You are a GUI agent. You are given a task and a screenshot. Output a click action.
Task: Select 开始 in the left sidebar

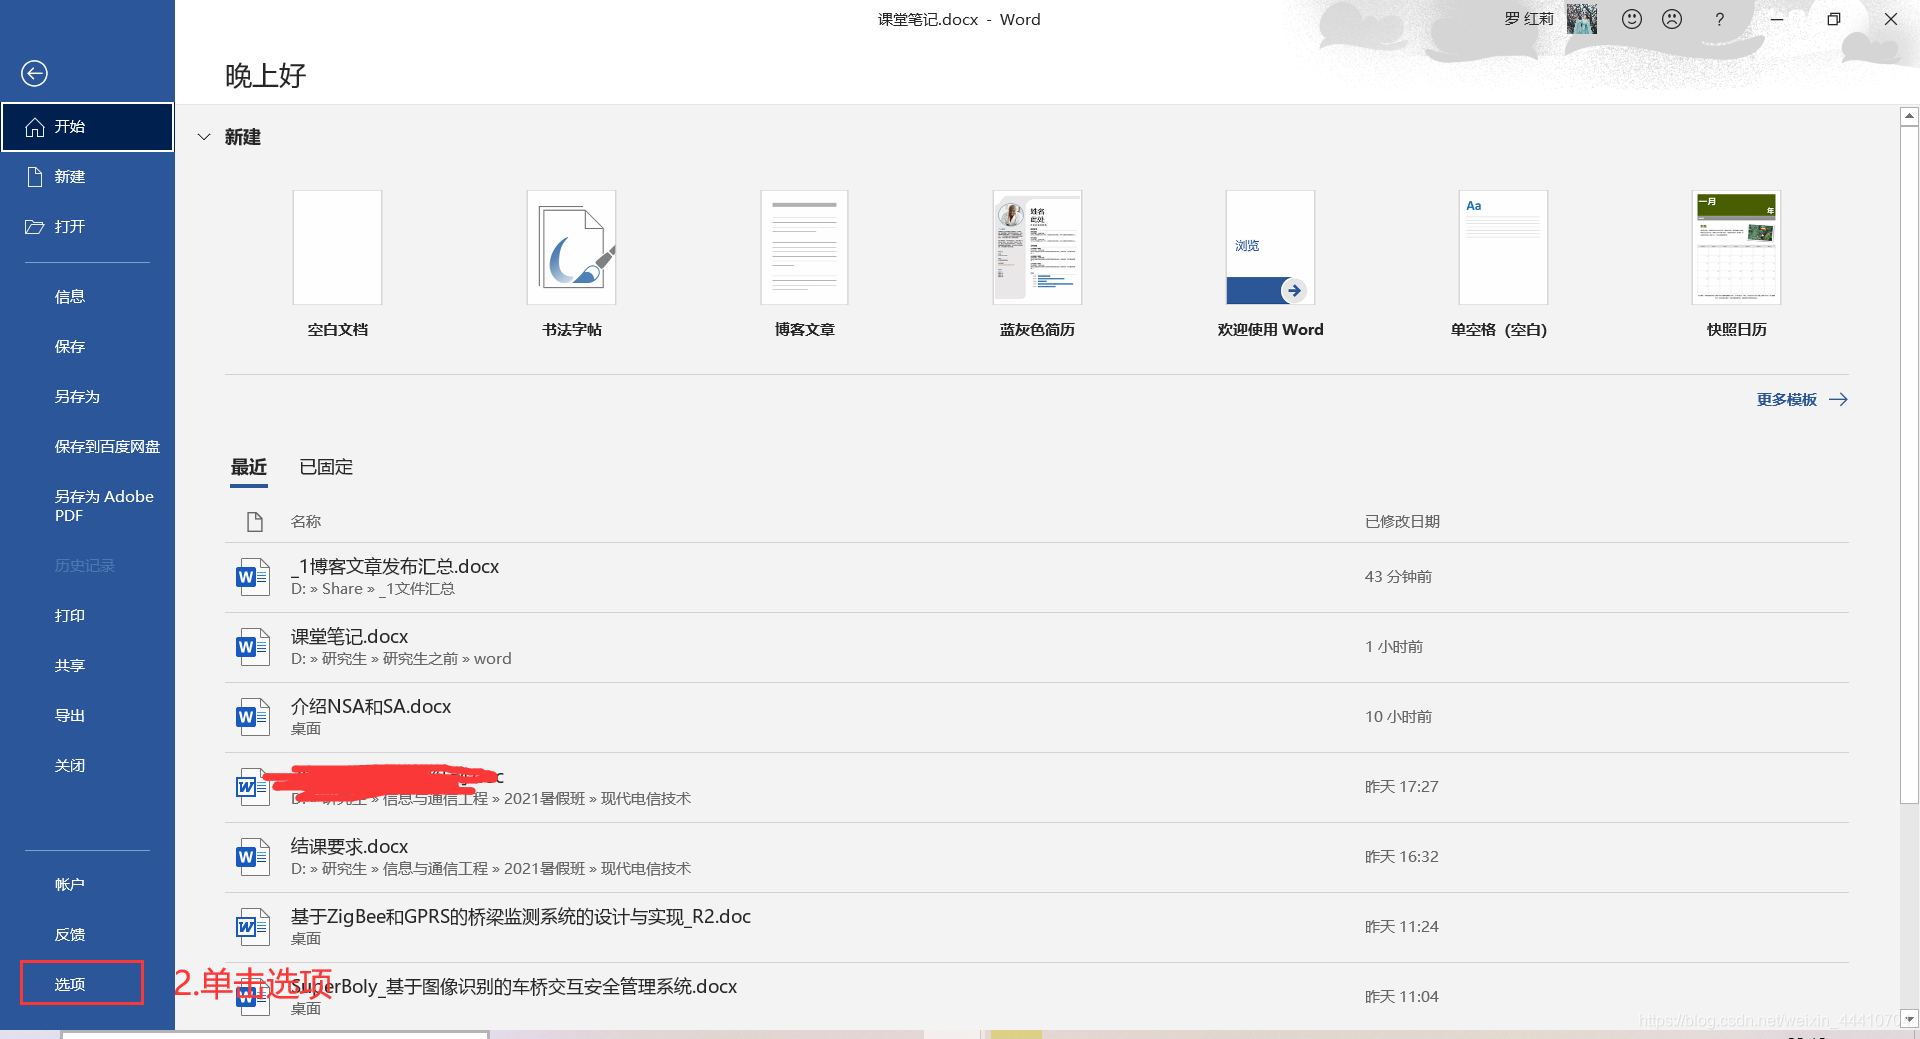click(87, 127)
